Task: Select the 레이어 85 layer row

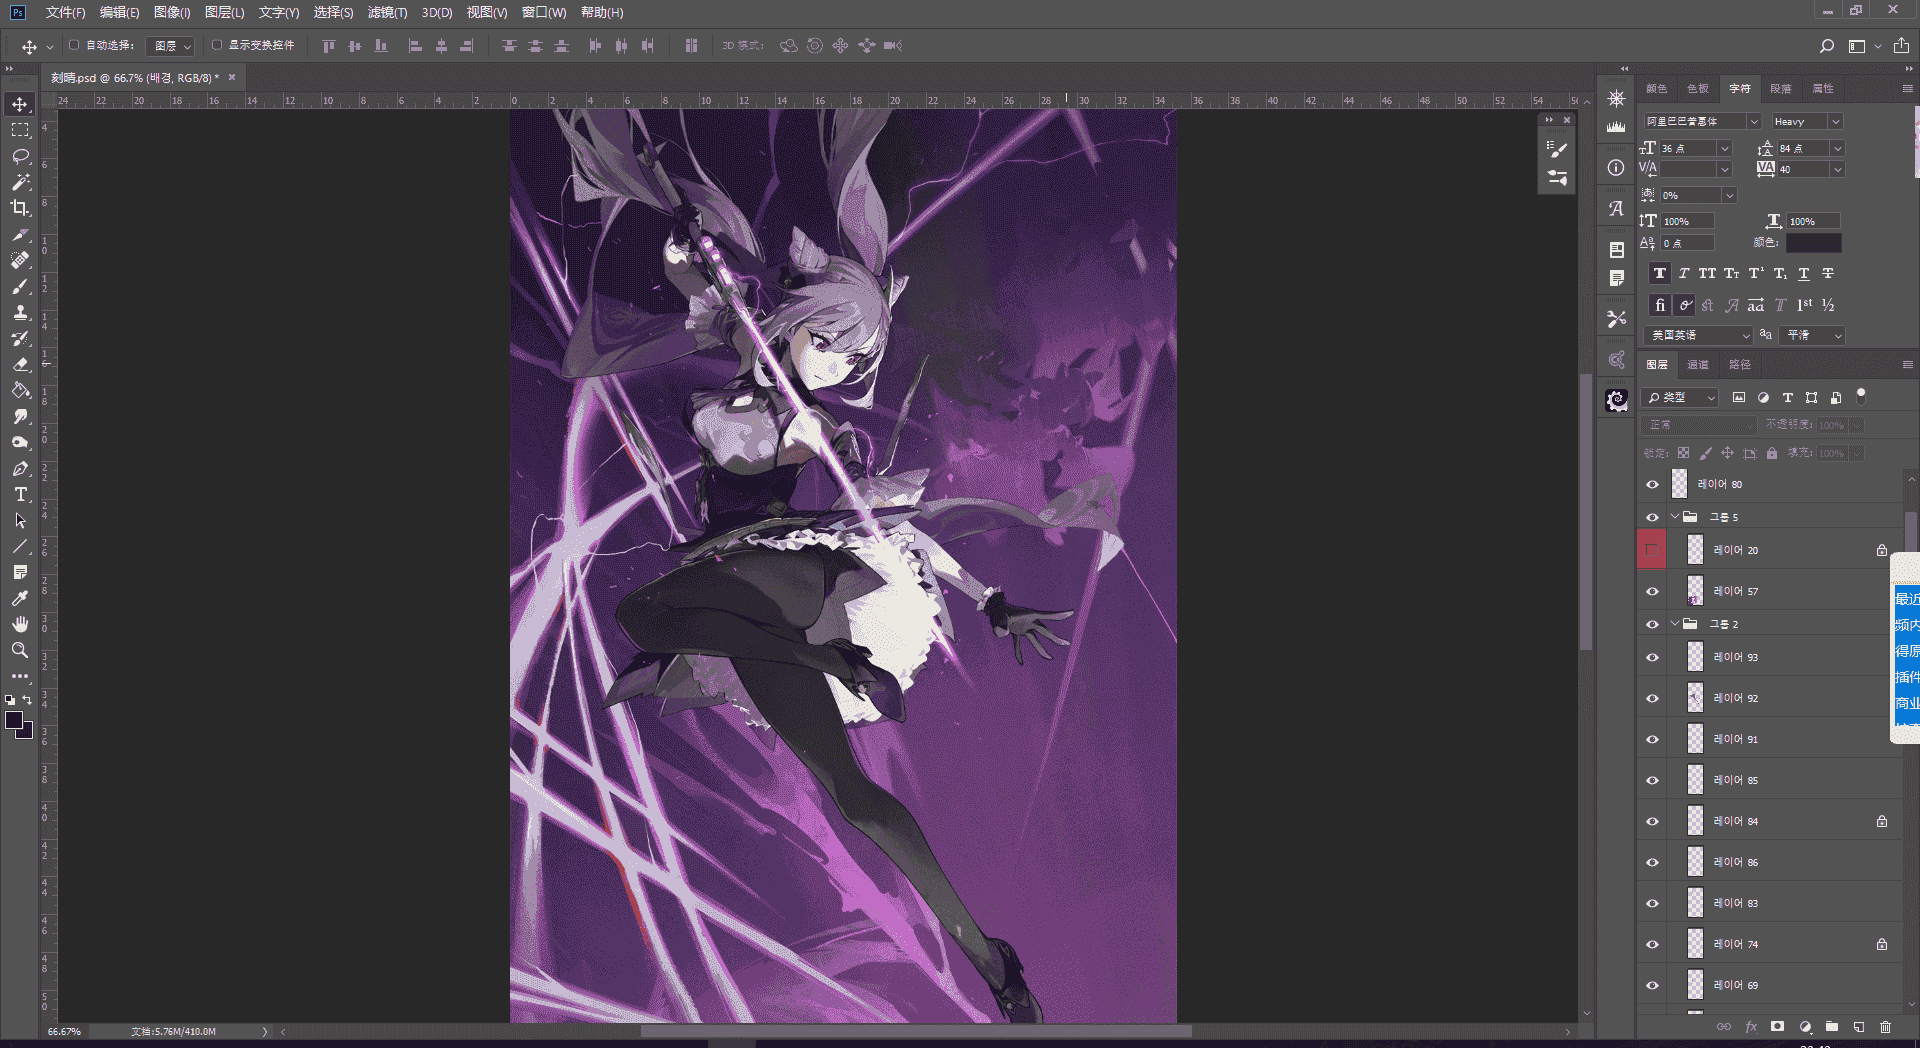Action: click(1769, 780)
